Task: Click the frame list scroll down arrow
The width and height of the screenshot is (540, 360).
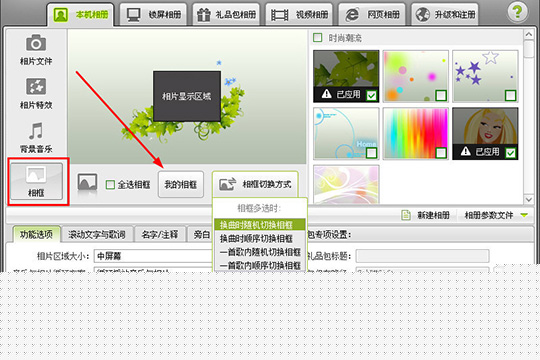Action: pyautogui.click(x=529, y=199)
